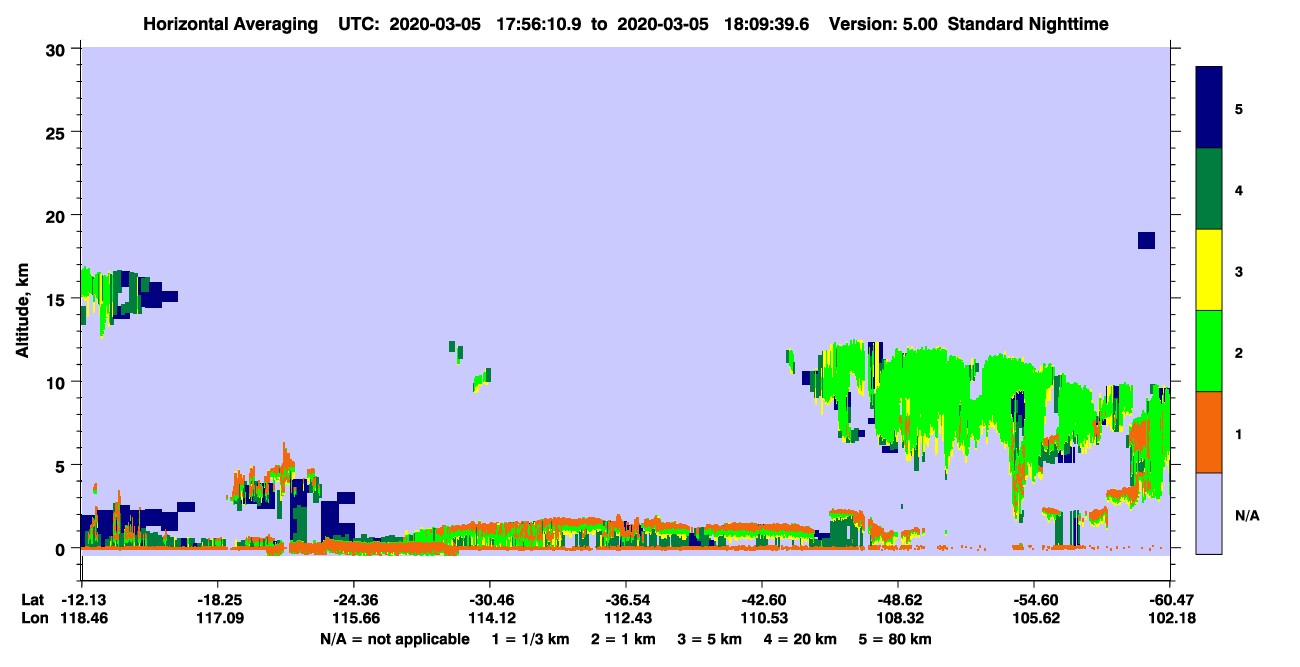Click legend text '3 = 5 km'
Screen dimensions: 1300x667
click(710, 638)
